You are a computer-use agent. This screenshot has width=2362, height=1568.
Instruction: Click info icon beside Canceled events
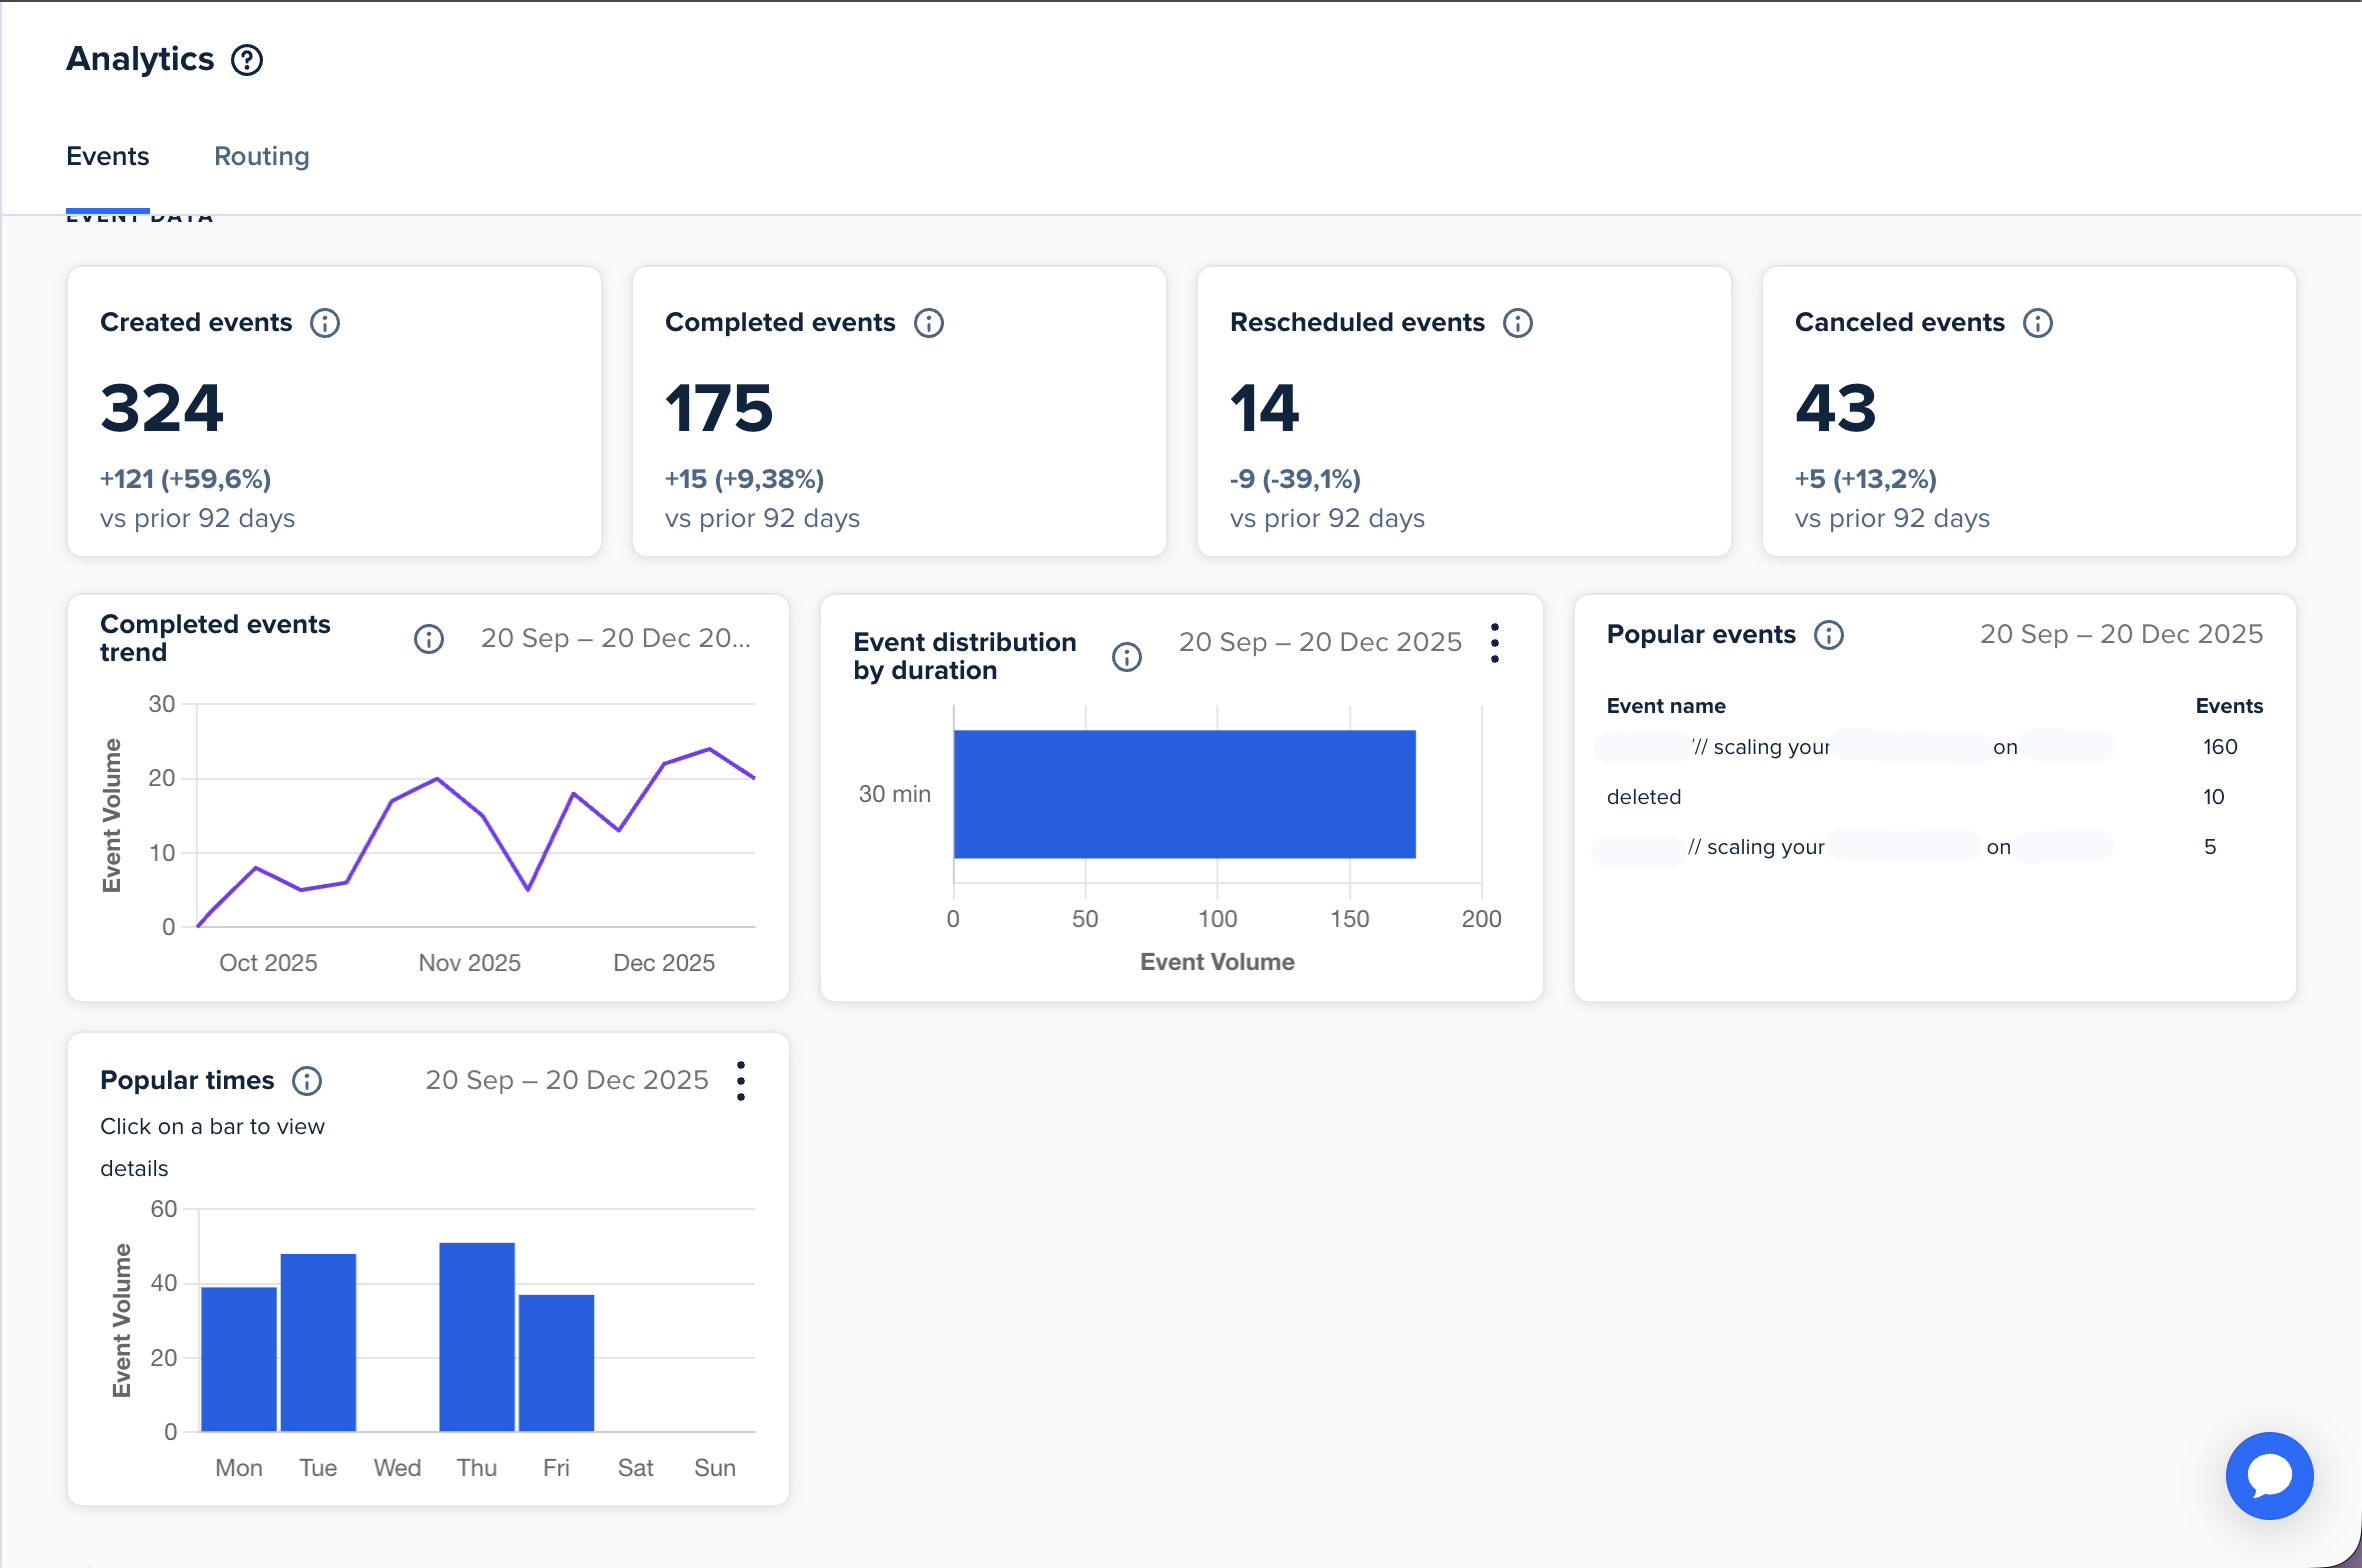2038,323
